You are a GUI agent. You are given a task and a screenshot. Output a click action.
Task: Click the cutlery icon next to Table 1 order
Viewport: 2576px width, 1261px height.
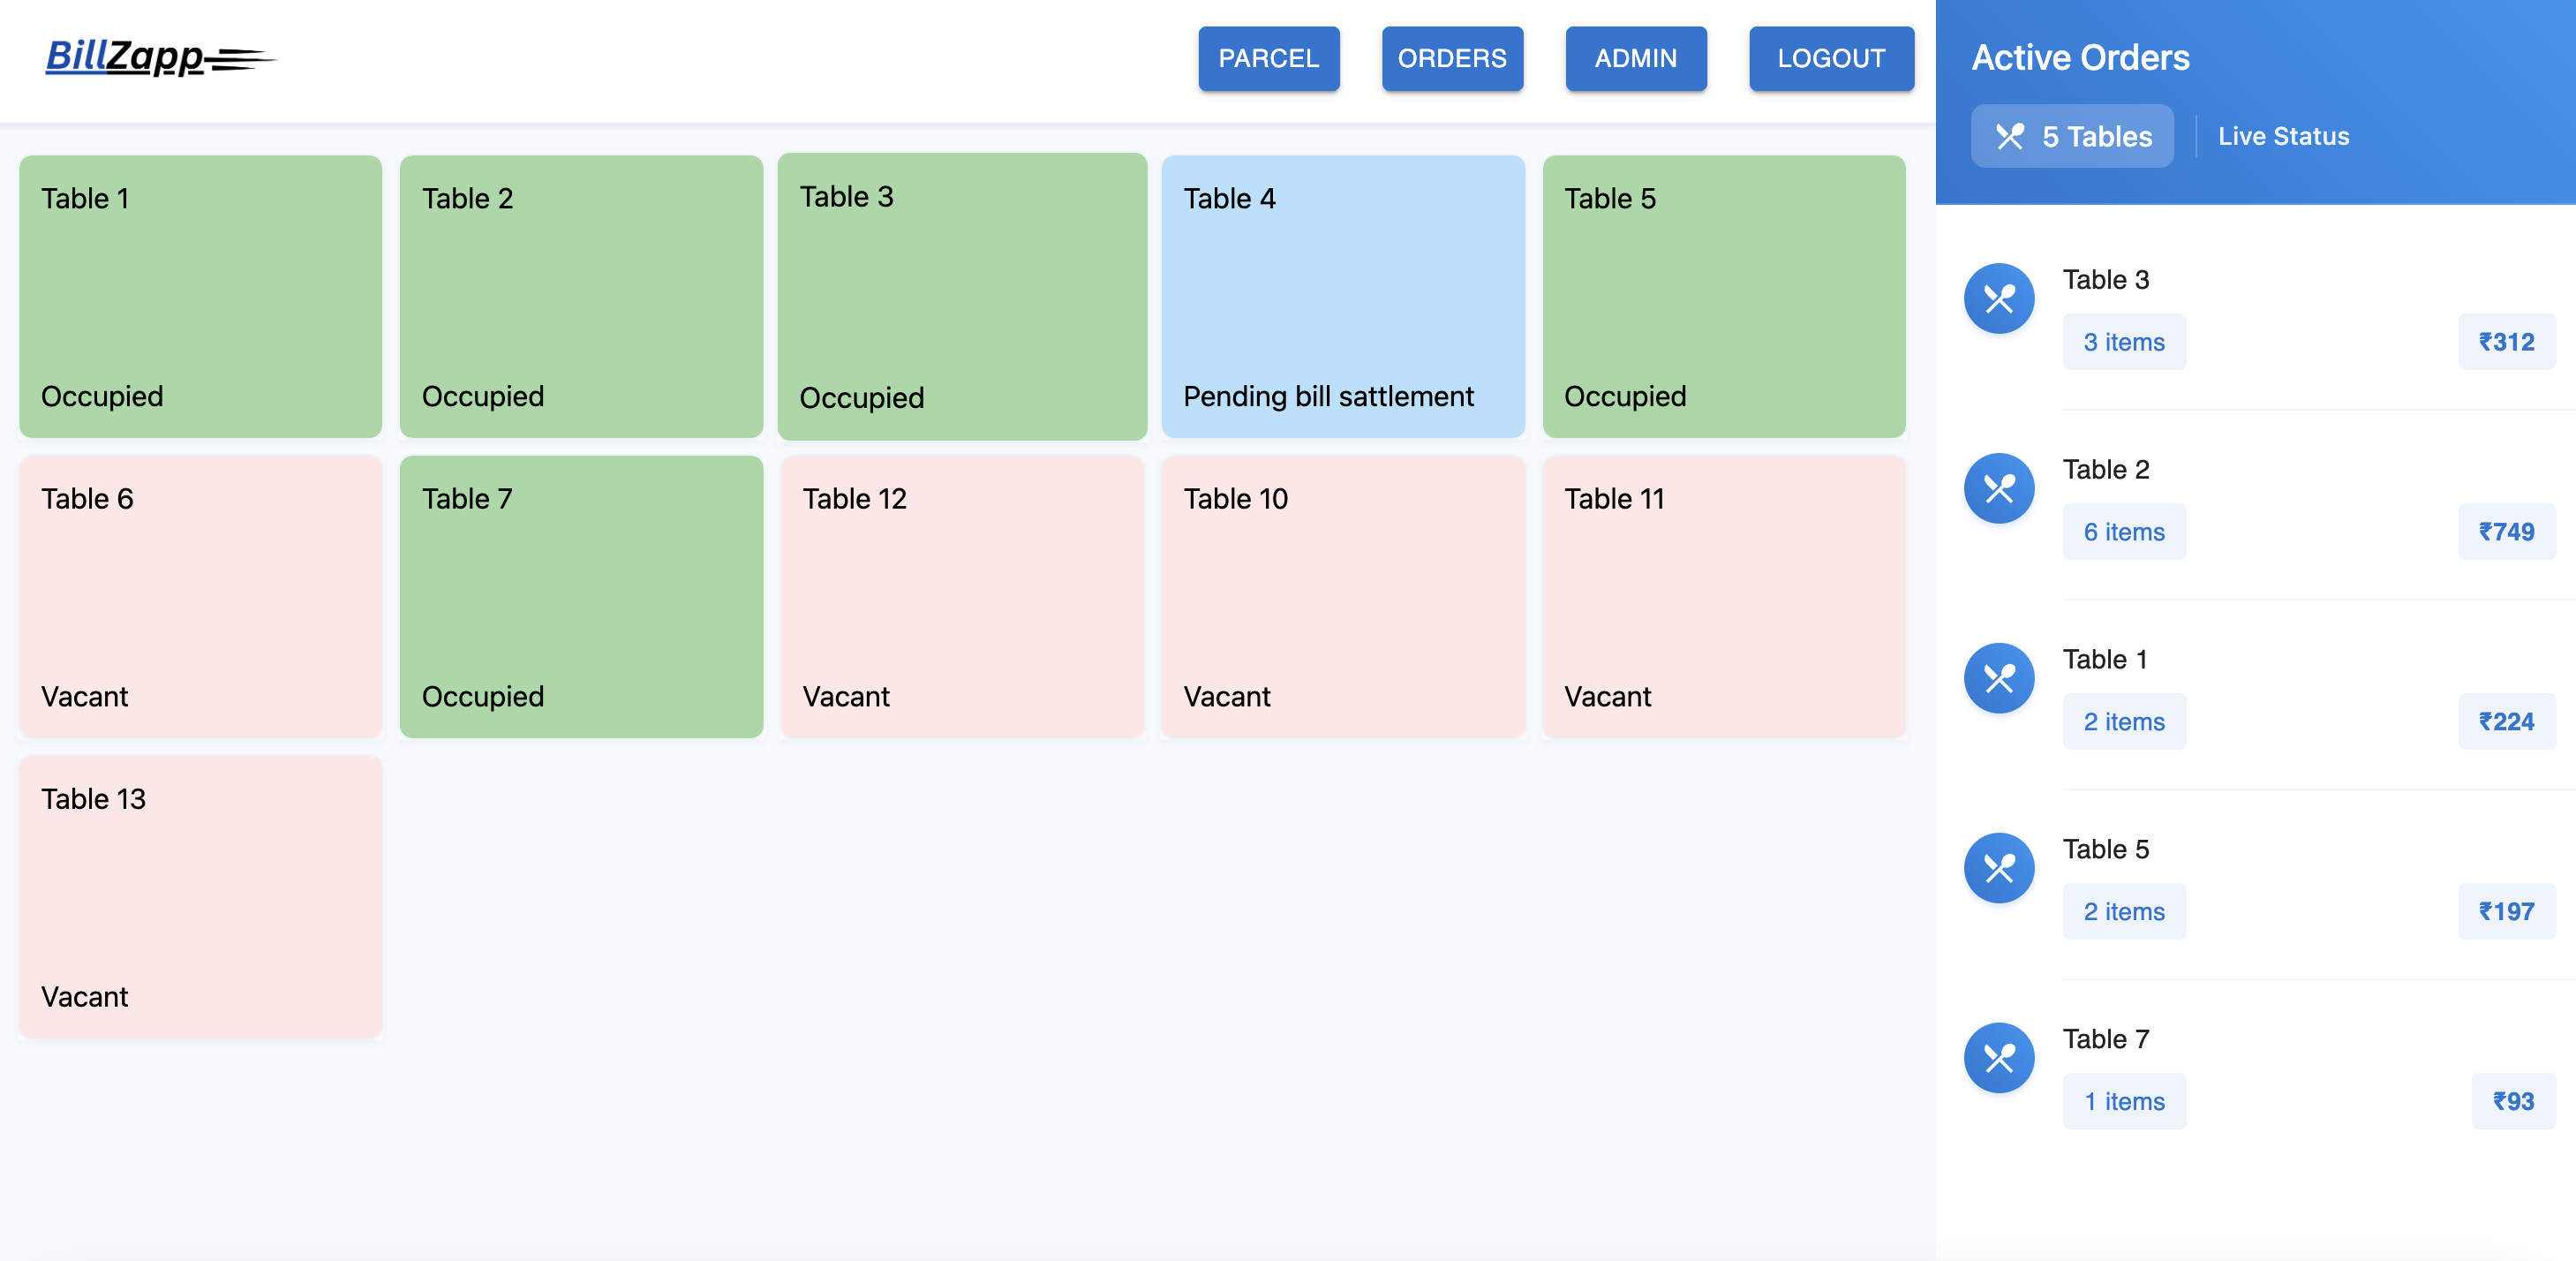coord(1999,677)
